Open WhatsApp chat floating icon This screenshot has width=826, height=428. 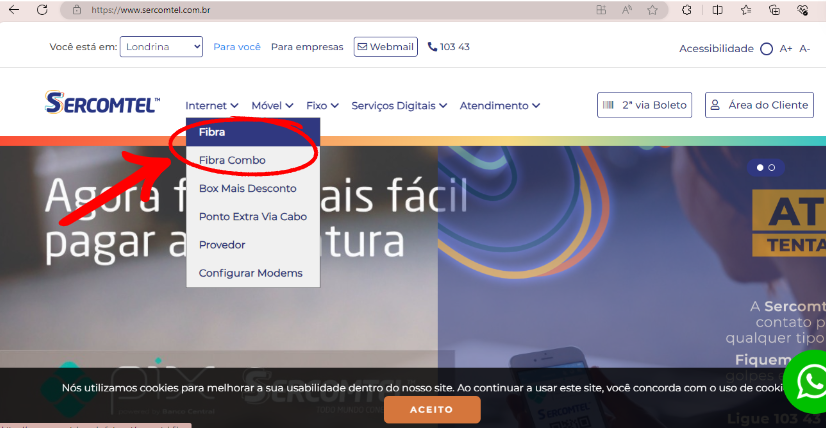[x=806, y=382]
